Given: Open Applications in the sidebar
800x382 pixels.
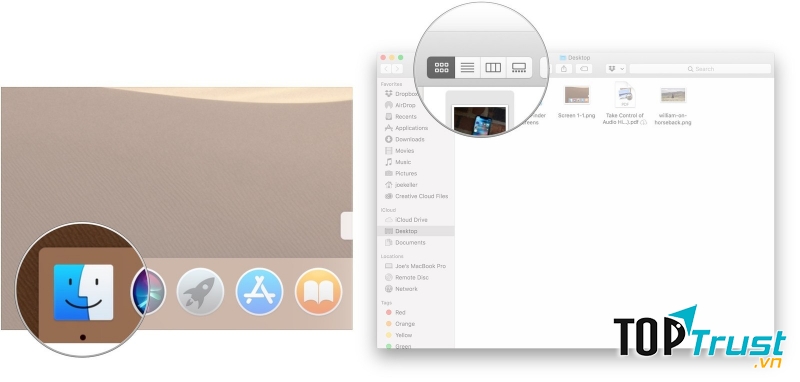Looking at the screenshot, I should (406, 128).
